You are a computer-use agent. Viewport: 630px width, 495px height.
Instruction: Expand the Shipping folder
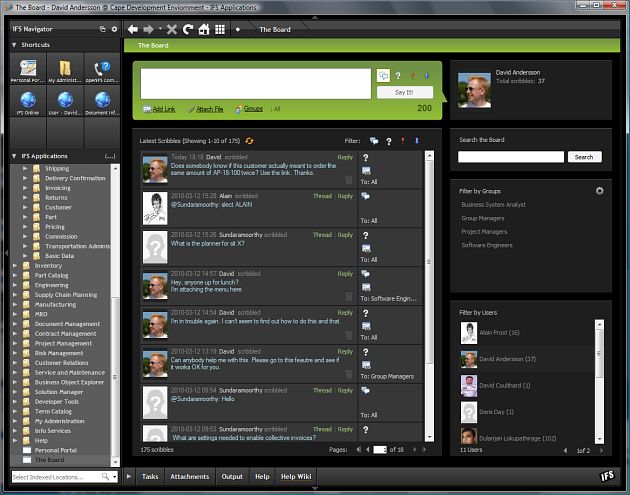[25, 168]
